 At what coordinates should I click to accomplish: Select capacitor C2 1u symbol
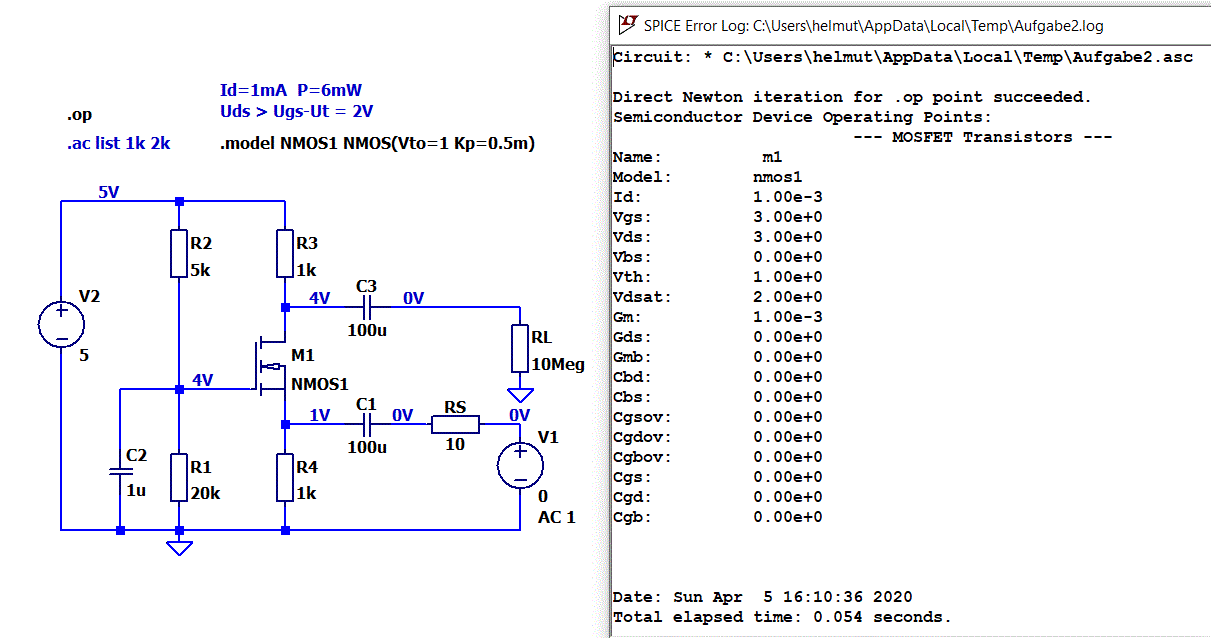pyautogui.click(x=120, y=471)
